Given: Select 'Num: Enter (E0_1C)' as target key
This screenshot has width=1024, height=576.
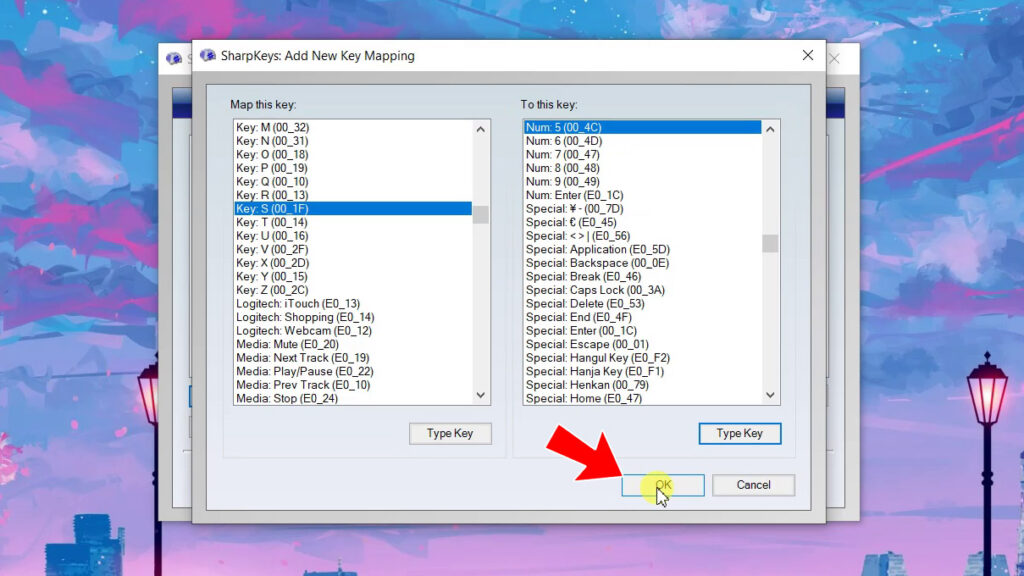Looking at the screenshot, I should 643,195.
